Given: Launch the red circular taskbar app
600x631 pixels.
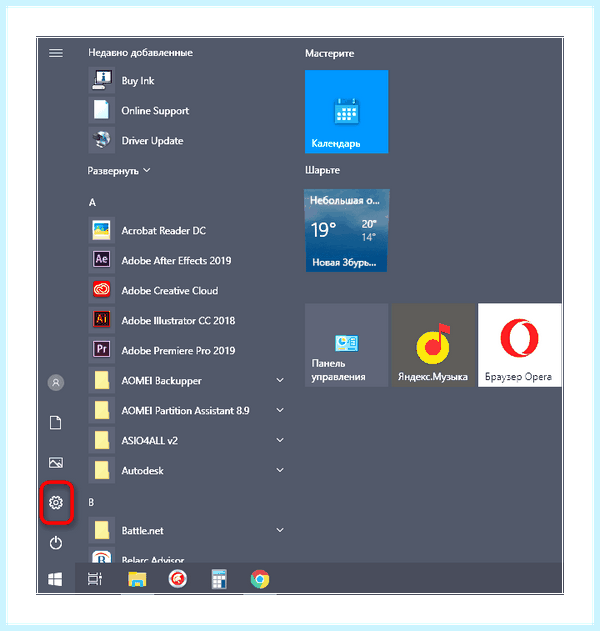Looking at the screenshot, I should tap(177, 579).
